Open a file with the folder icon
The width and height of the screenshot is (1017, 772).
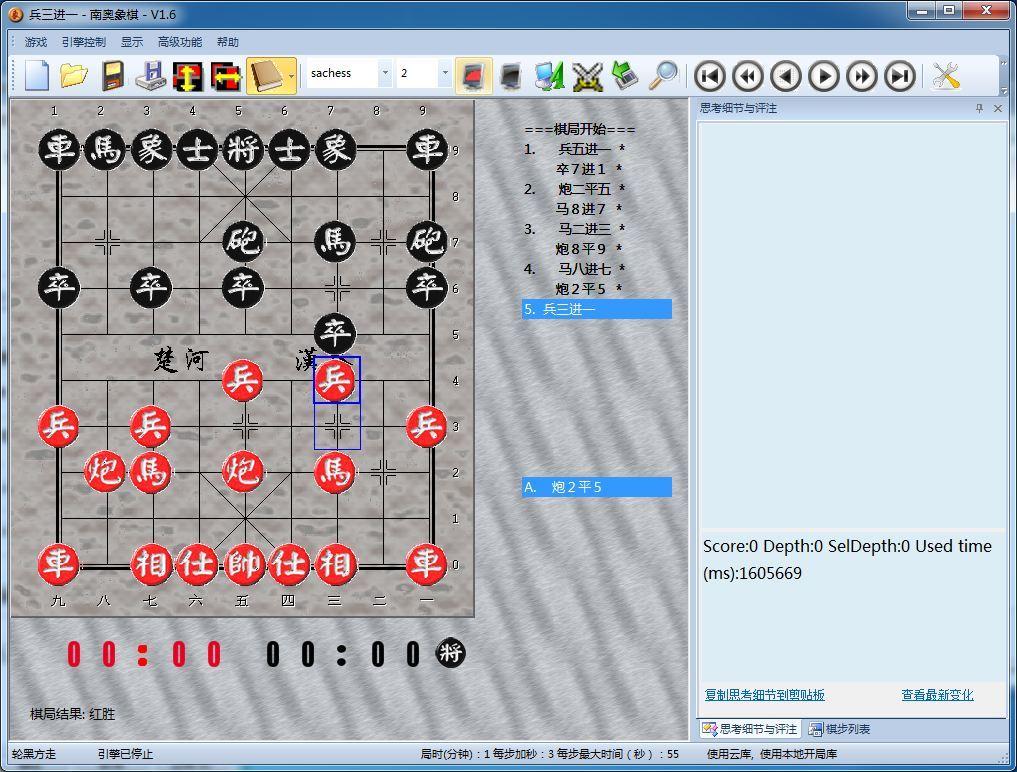74,76
